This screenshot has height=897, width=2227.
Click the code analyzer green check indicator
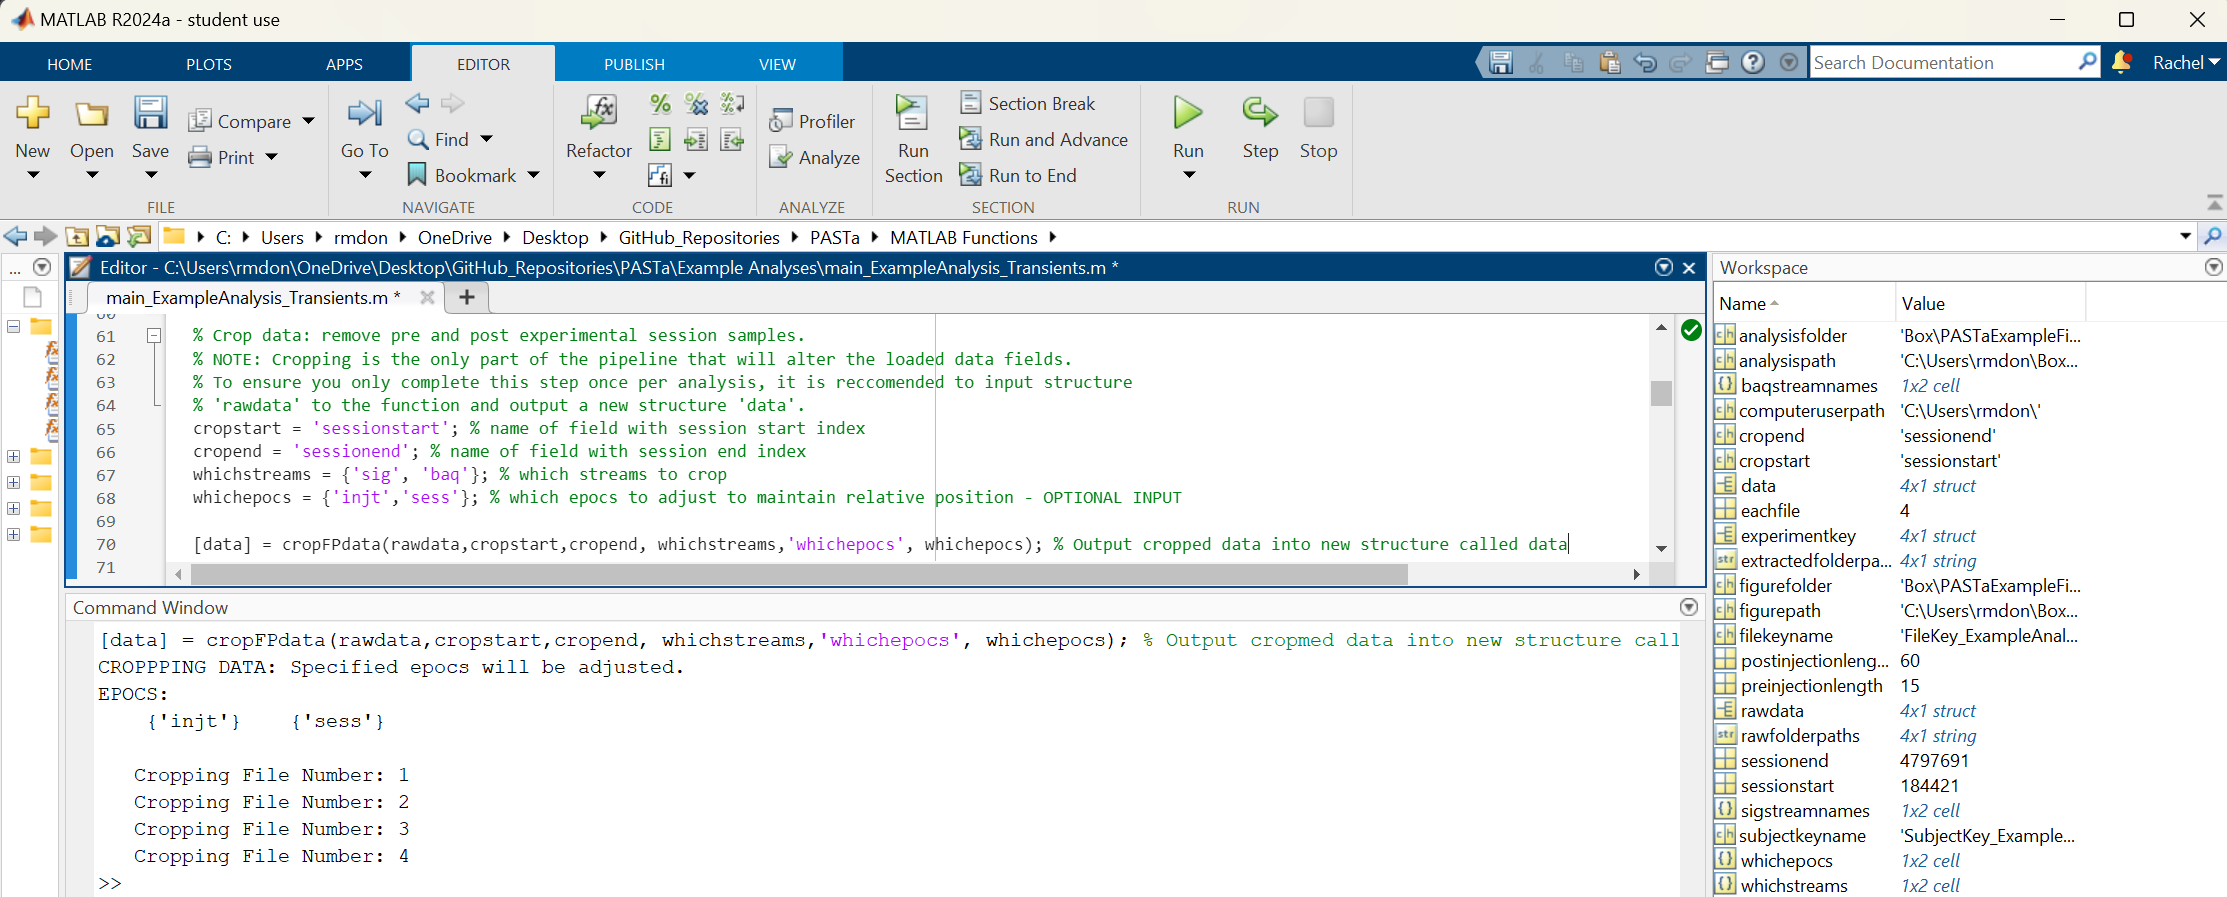[x=1691, y=331]
